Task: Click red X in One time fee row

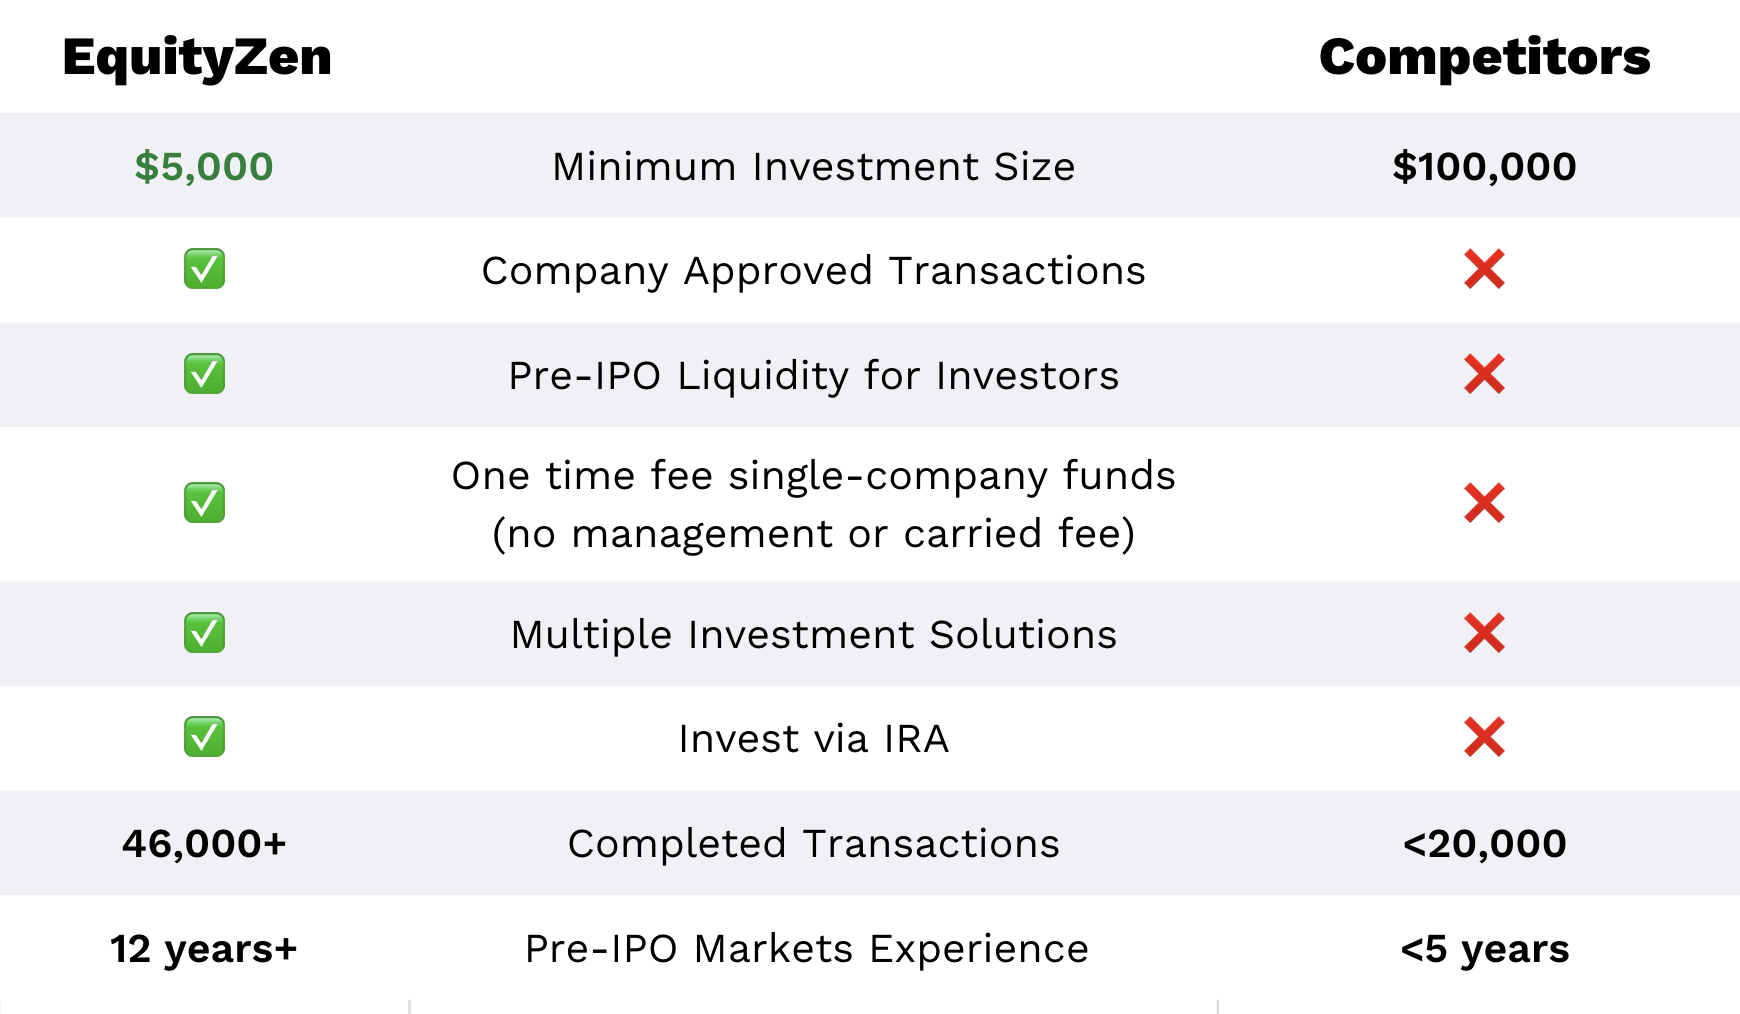Action: 1484,503
